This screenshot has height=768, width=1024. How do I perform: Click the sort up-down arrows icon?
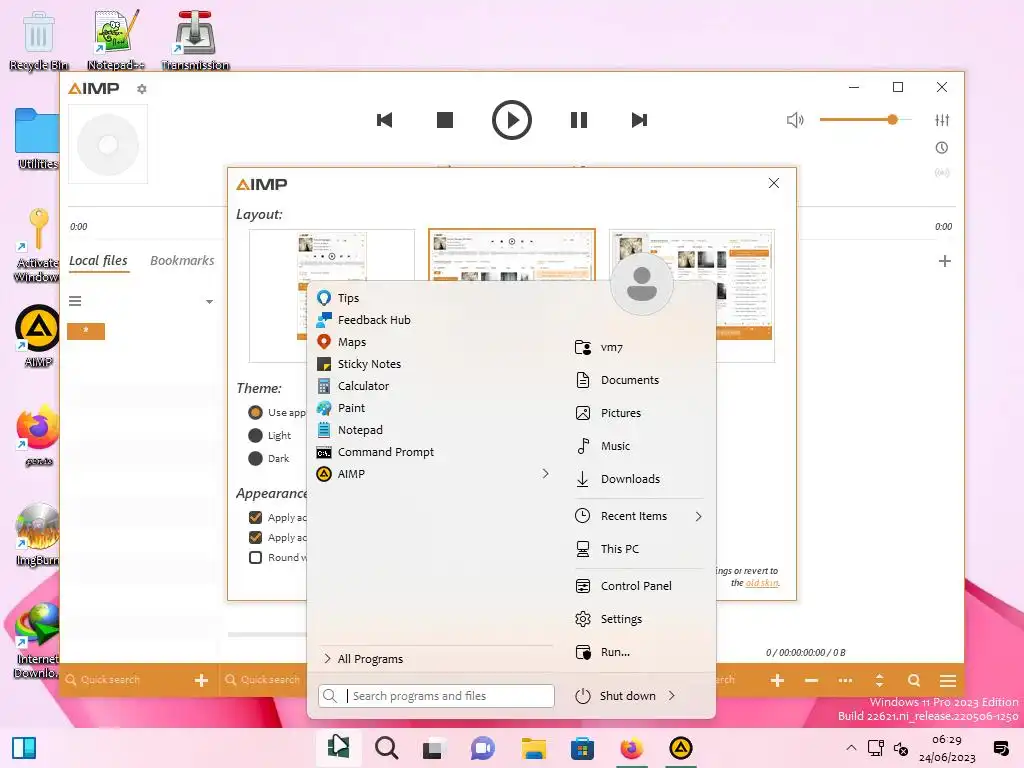880,680
